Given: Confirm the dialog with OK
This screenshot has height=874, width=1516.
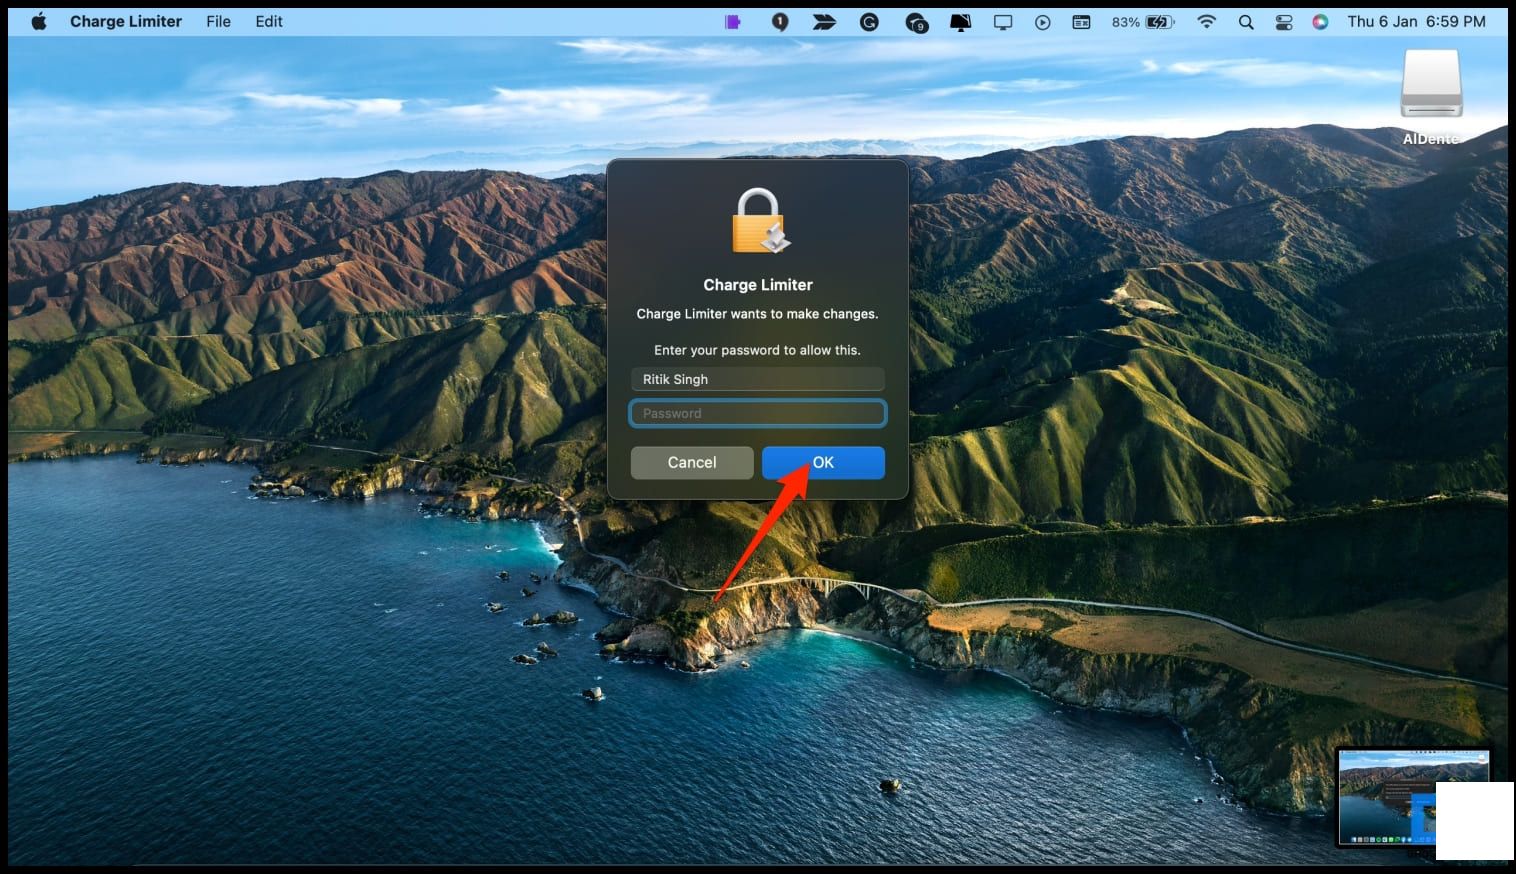Looking at the screenshot, I should click(823, 462).
